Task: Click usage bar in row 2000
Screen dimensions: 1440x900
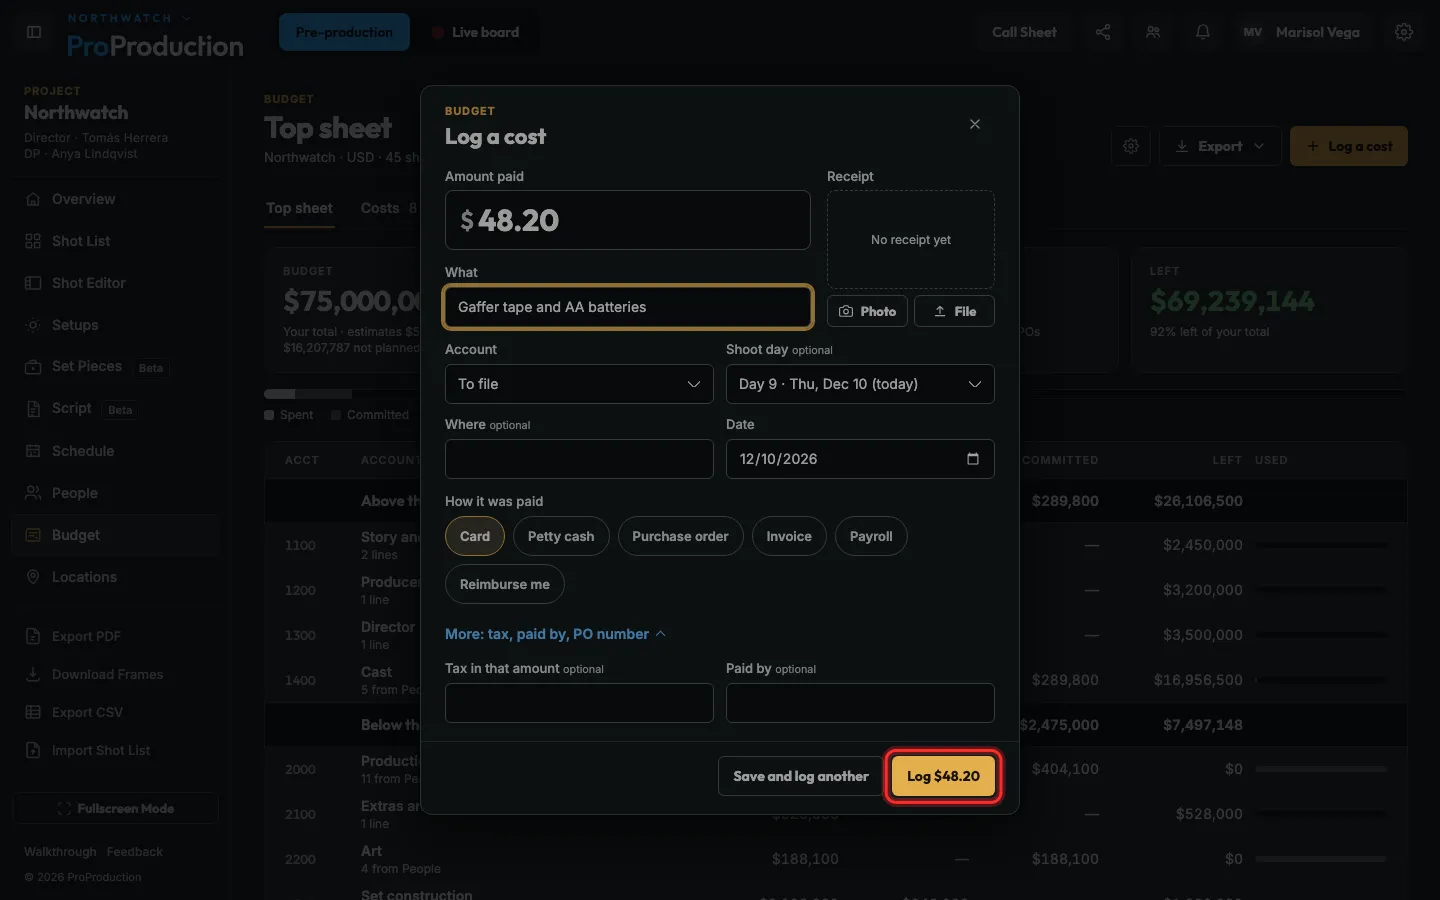Action: click(1322, 769)
